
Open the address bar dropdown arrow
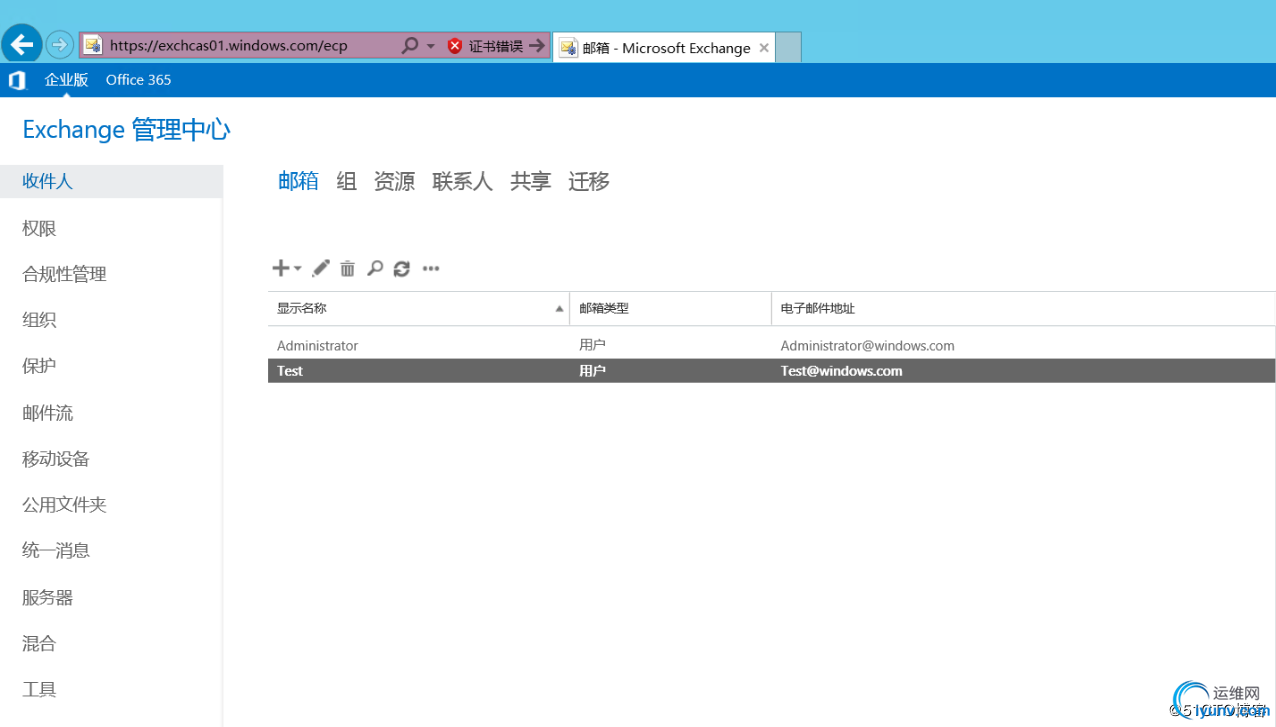tap(431, 46)
